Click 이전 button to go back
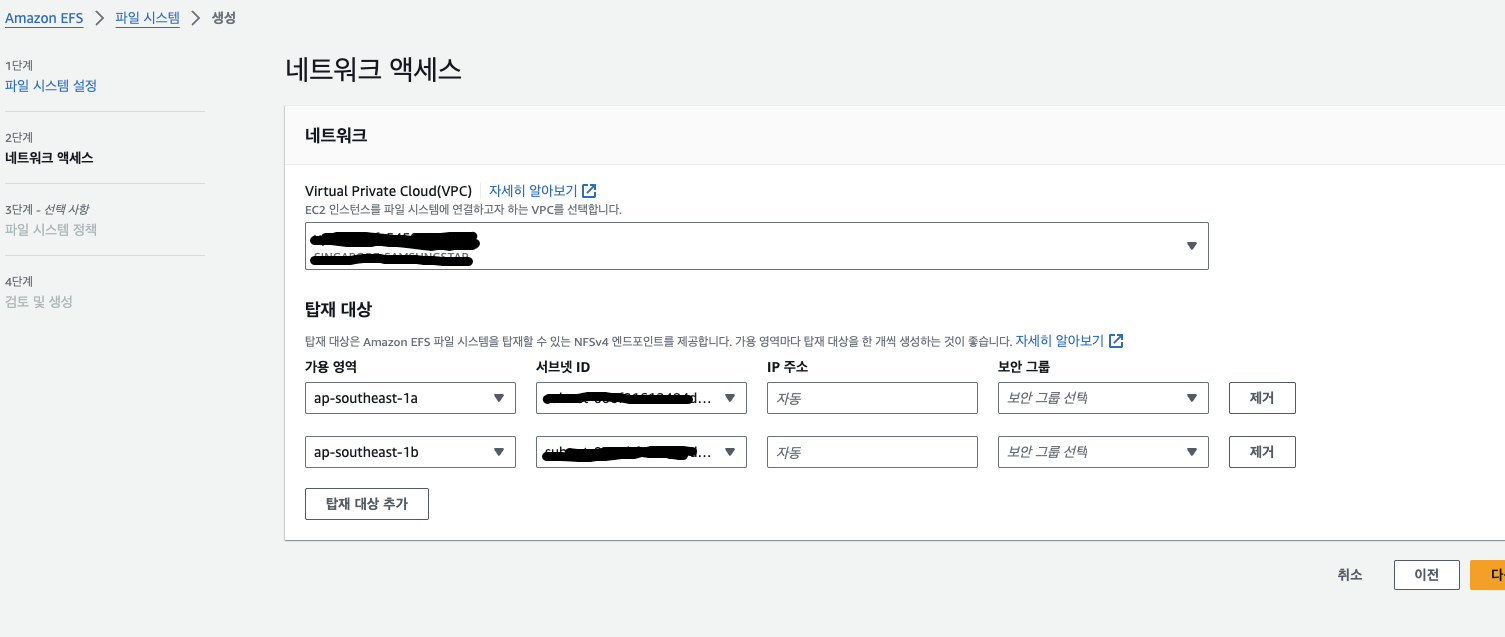The height and width of the screenshot is (637, 1505). pos(1426,575)
